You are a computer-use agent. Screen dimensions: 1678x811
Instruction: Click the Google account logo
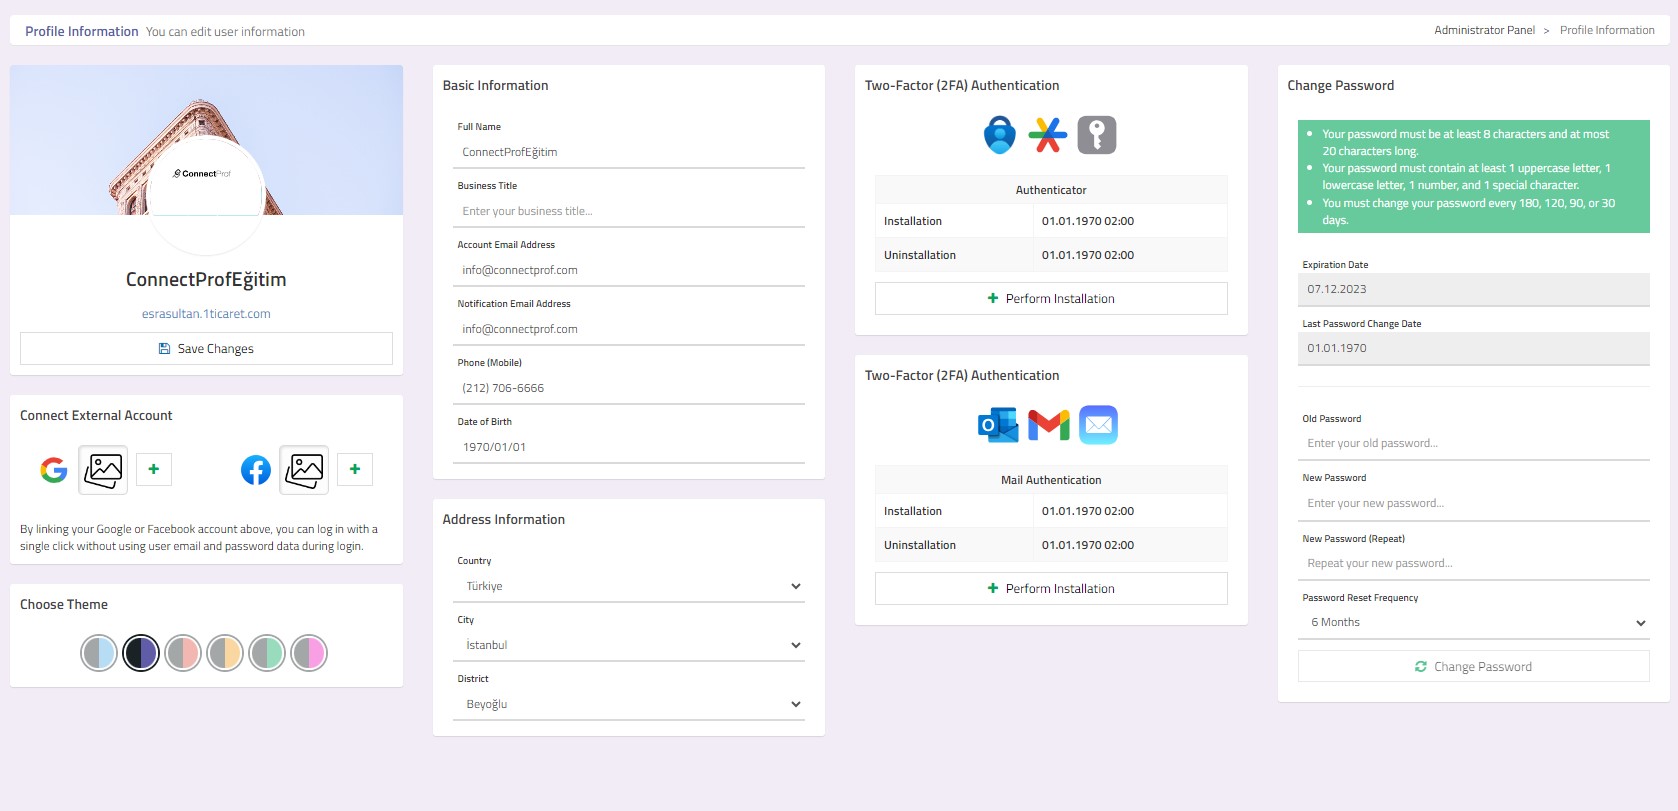click(x=54, y=470)
